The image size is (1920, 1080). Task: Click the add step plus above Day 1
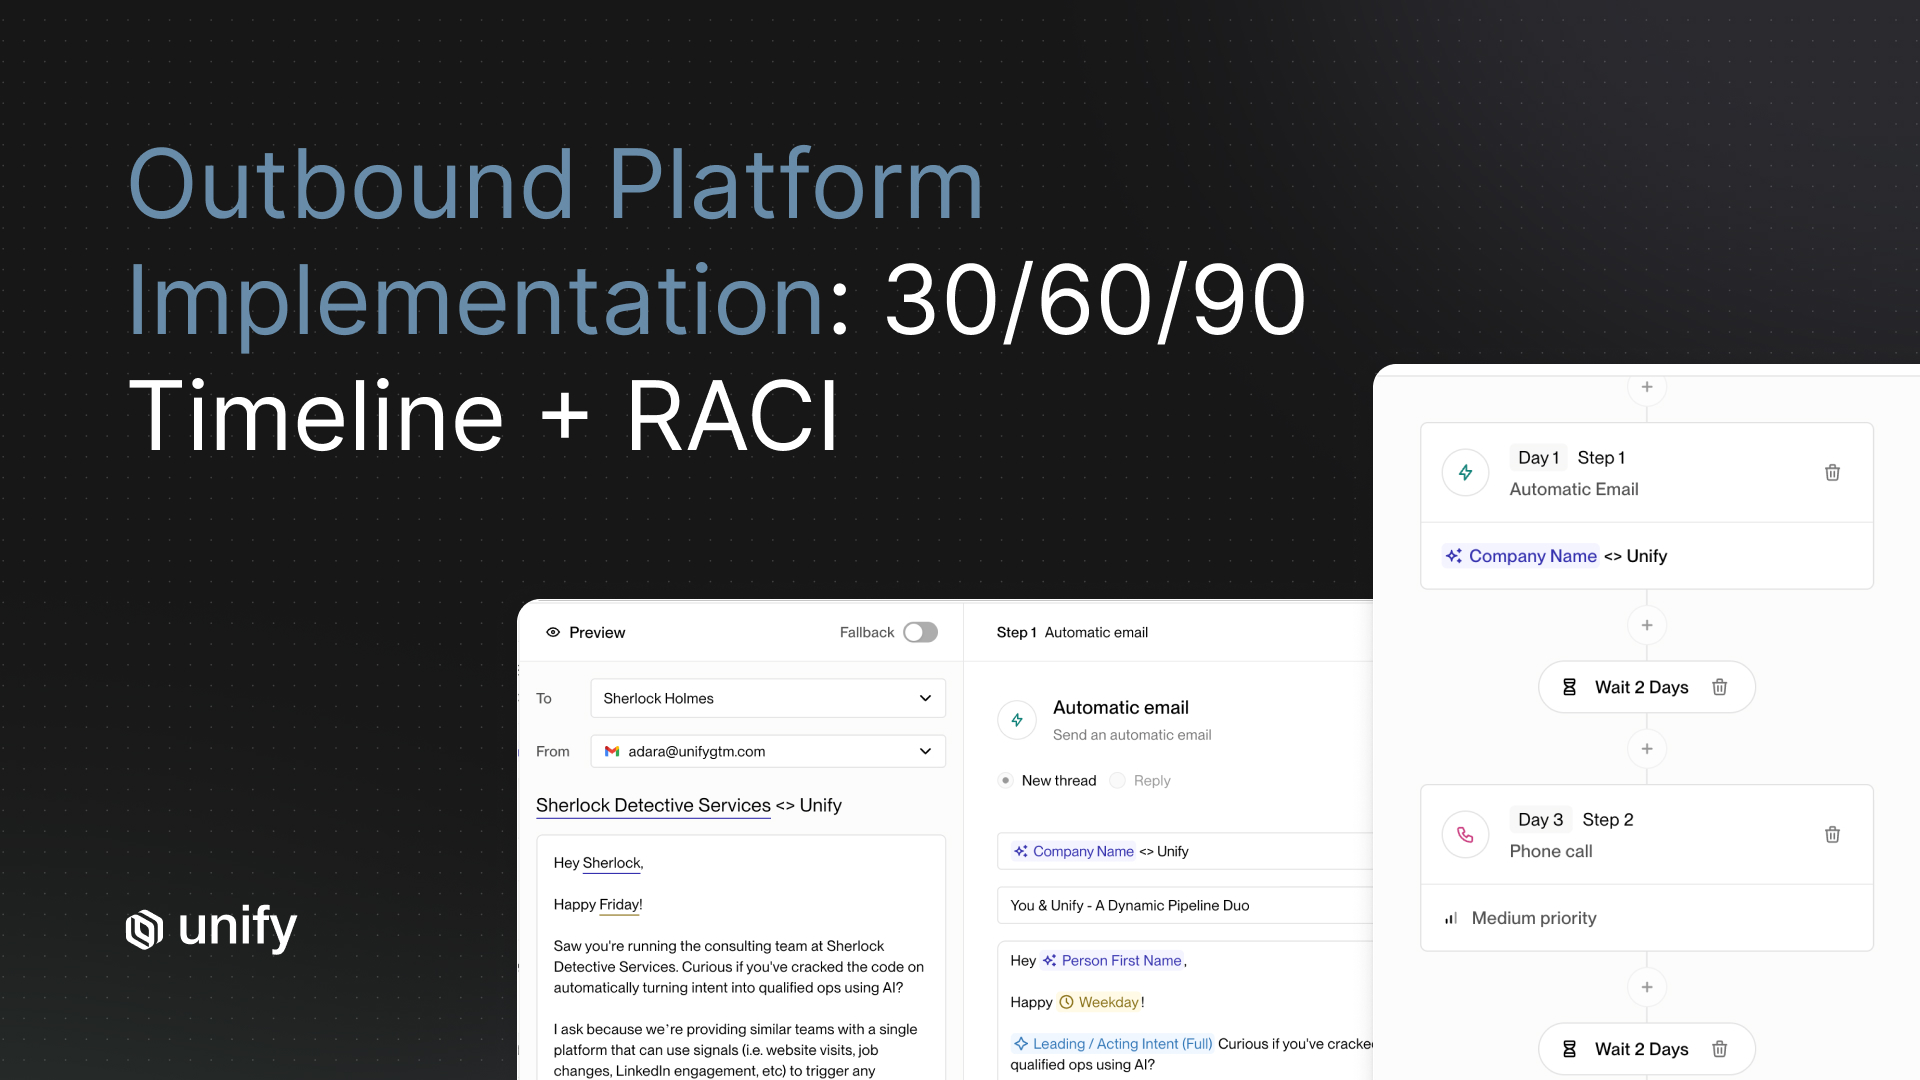tap(1647, 387)
